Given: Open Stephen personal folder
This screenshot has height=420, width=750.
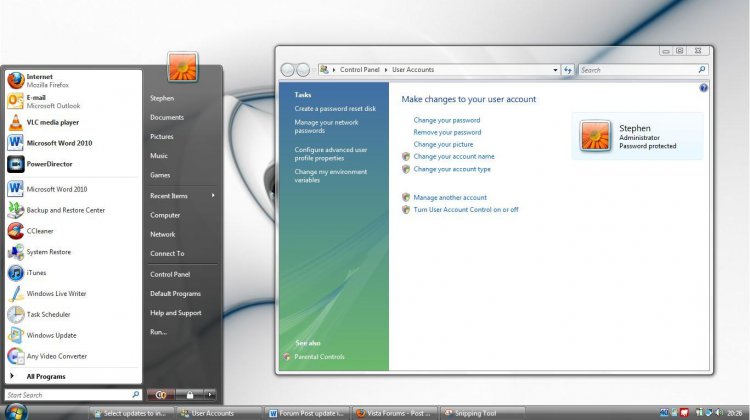Looking at the screenshot, I should point(162,98).
